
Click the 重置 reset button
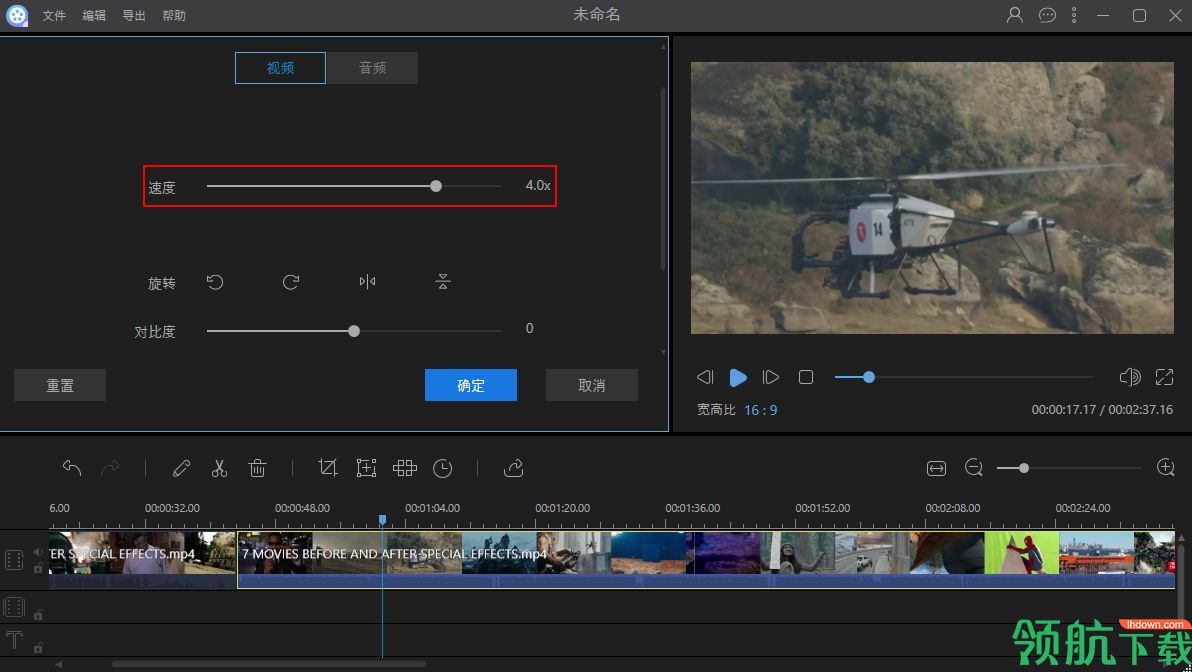point(60,385)
